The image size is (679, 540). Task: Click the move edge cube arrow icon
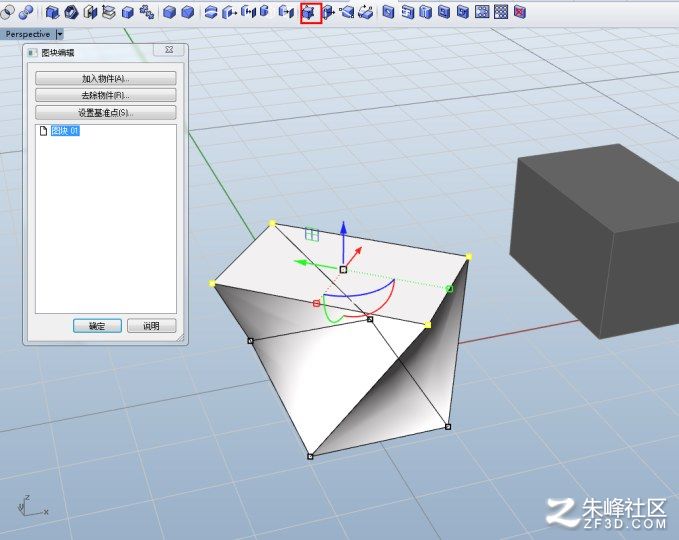pyautogui.click(x=329, y=13)
